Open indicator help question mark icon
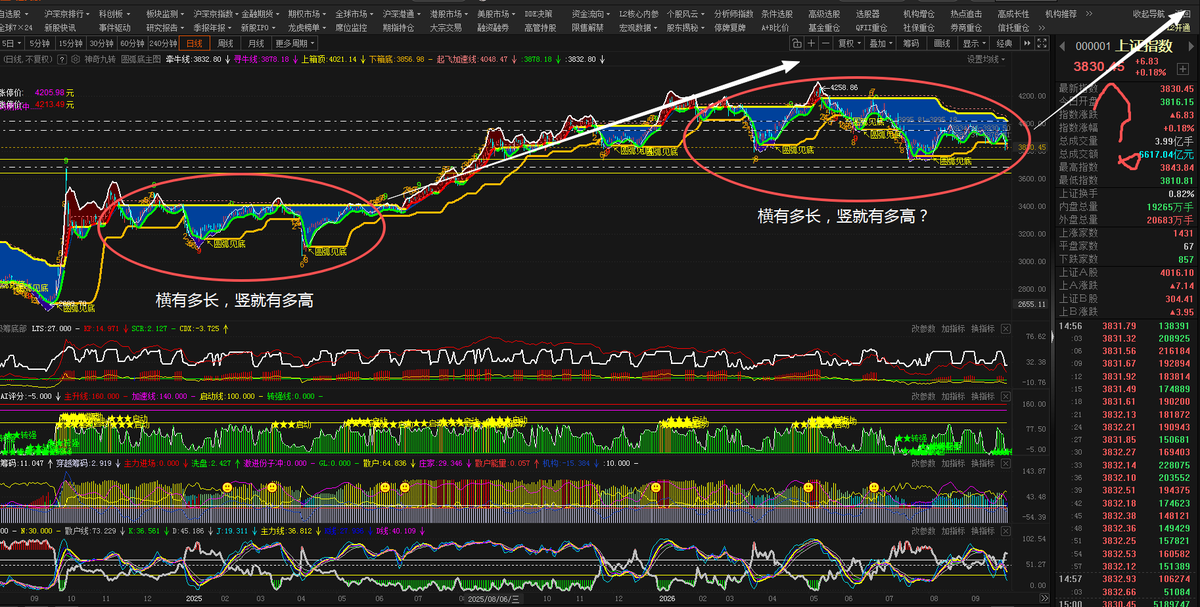Image resolution: width=1200 pixels, height=607 pixels. 61,59
